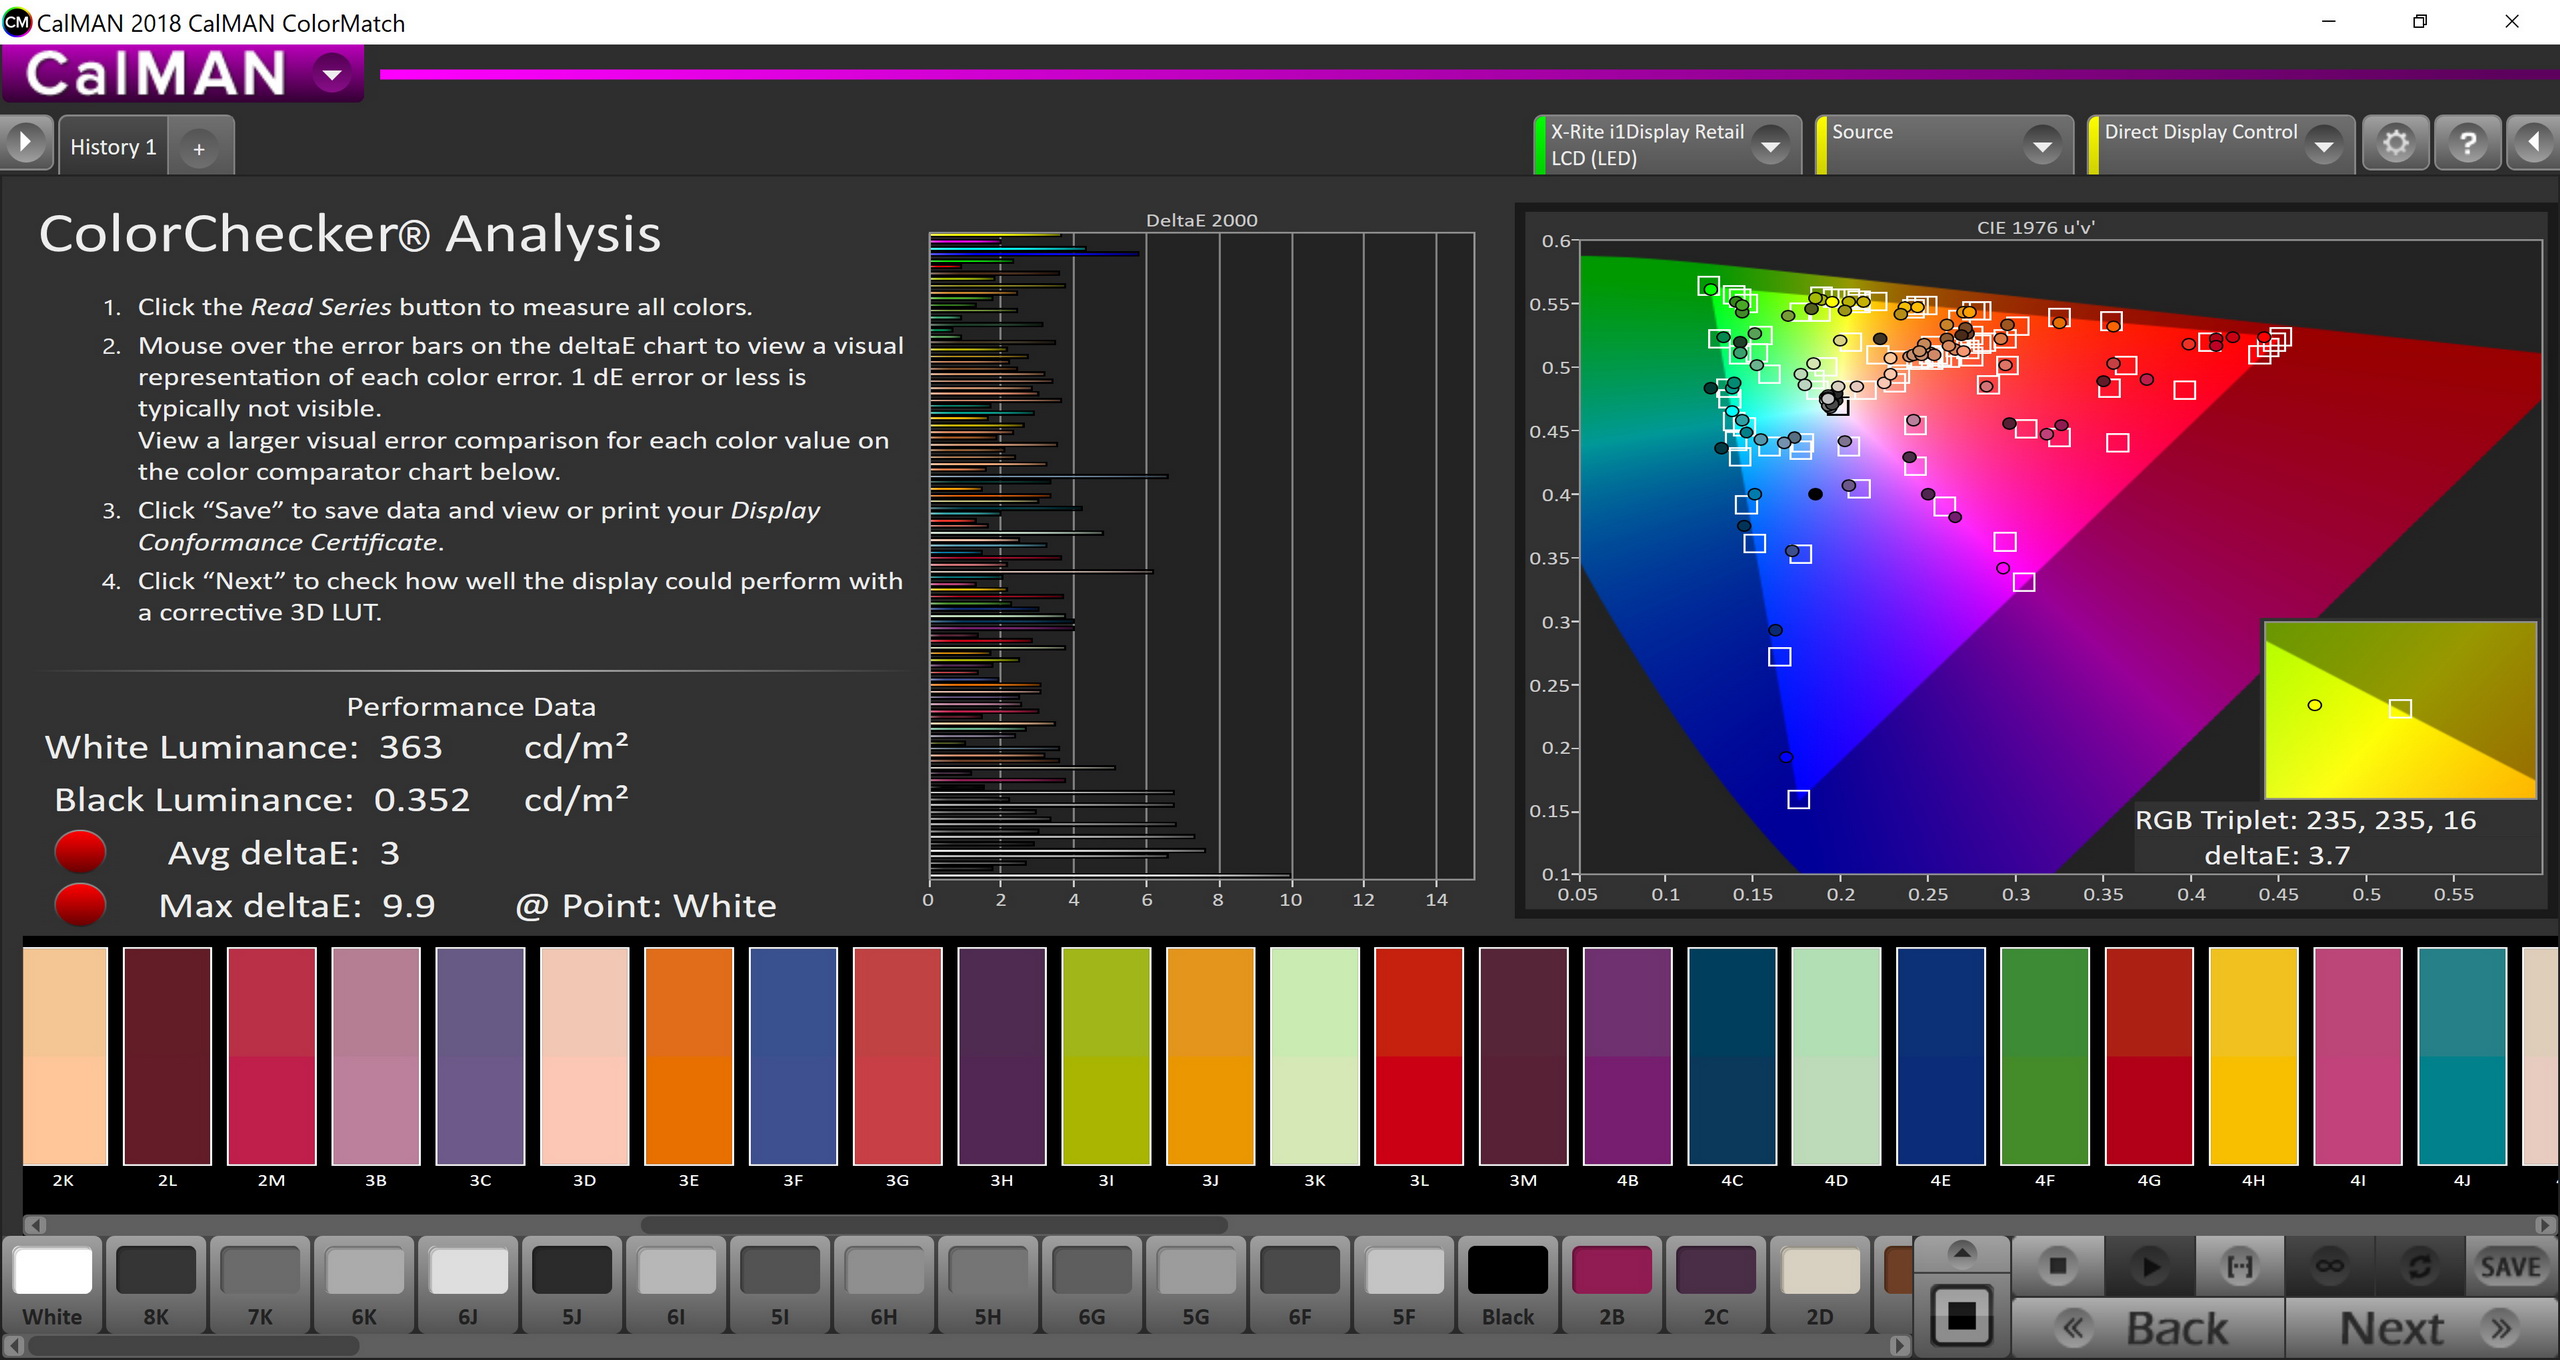Expand the Direct Display Control dropdown
Viewport: 2560px width, 1360px height.
point(2324,146)
